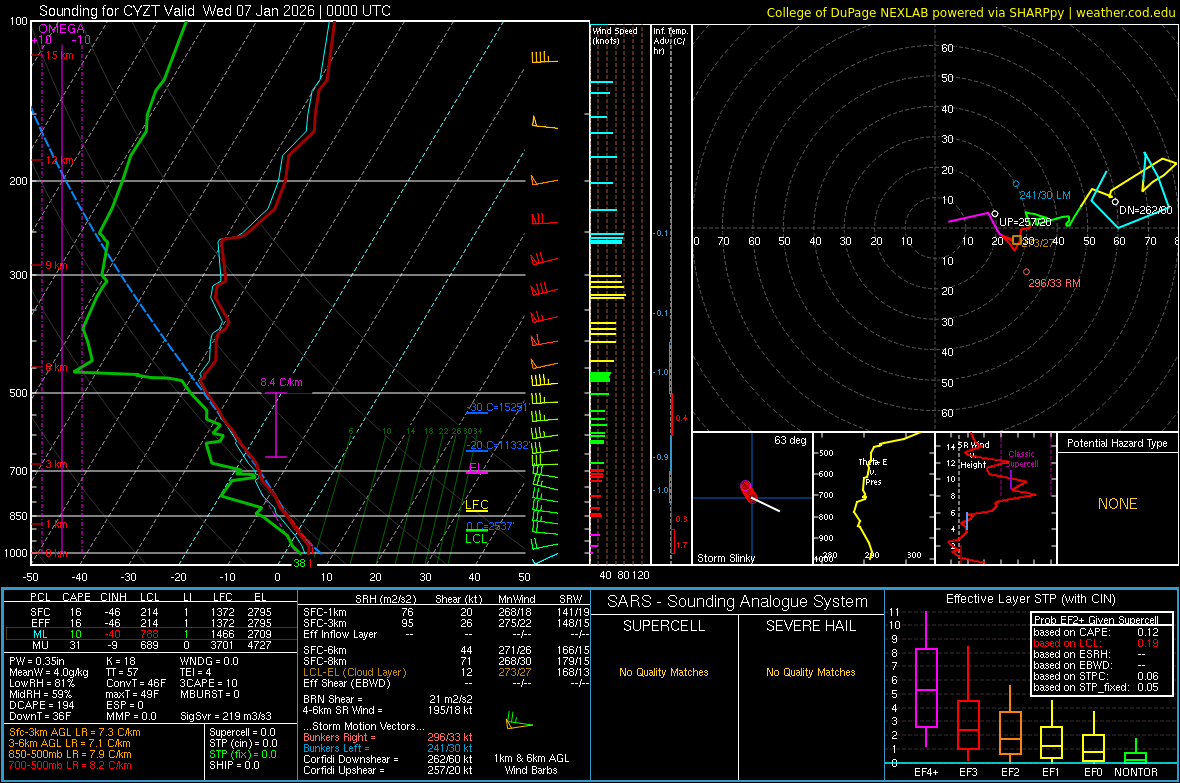
Task: Click the Potential Hazard Type header
Action: pyautogui.click(x=1117, y=443)
